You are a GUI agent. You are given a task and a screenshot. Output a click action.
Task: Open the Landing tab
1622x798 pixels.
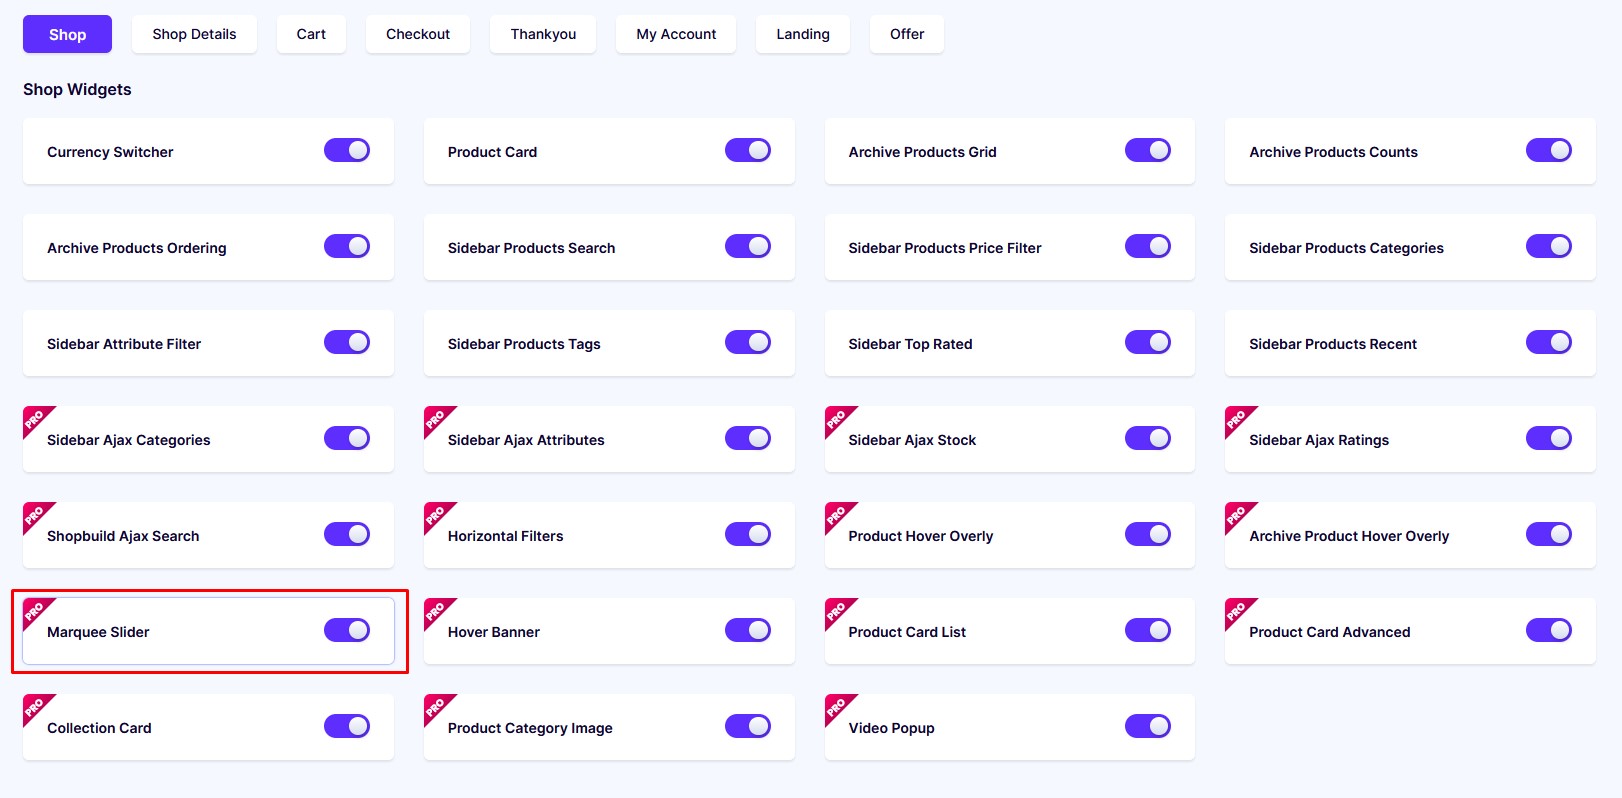(803, 34)
